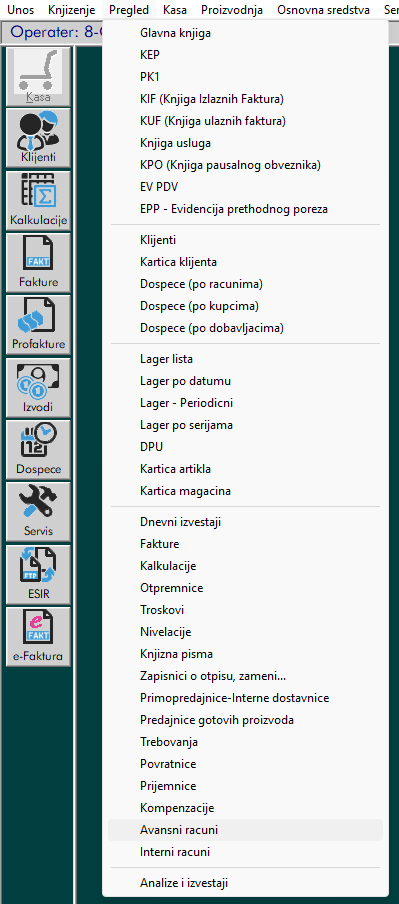The height and width of the screenshot is (904, 399).
Task: Select Klijenti in Pregled menu
Action: point(245,240)
